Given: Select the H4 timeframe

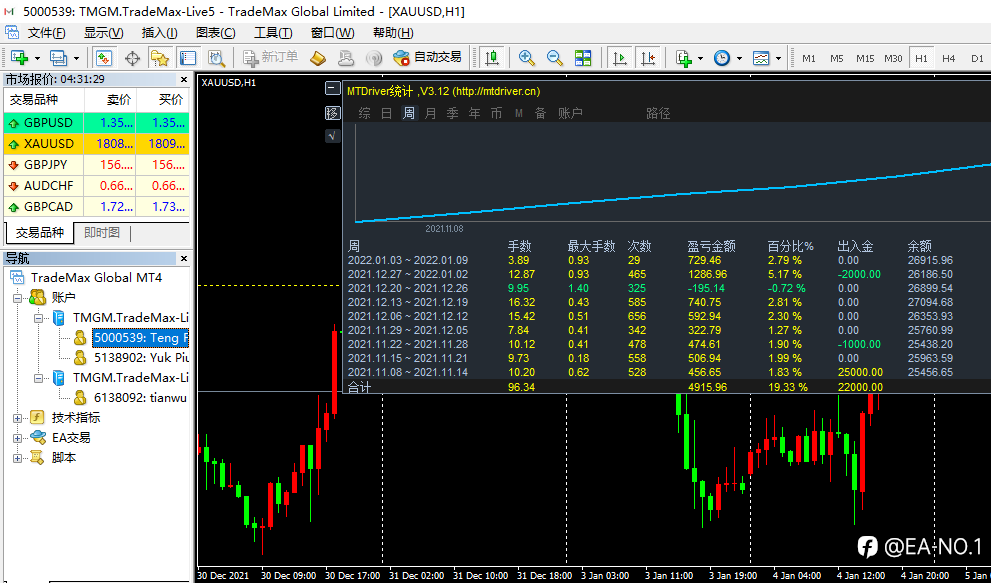Looking at the screenshot, I should (x=949, y=58).
